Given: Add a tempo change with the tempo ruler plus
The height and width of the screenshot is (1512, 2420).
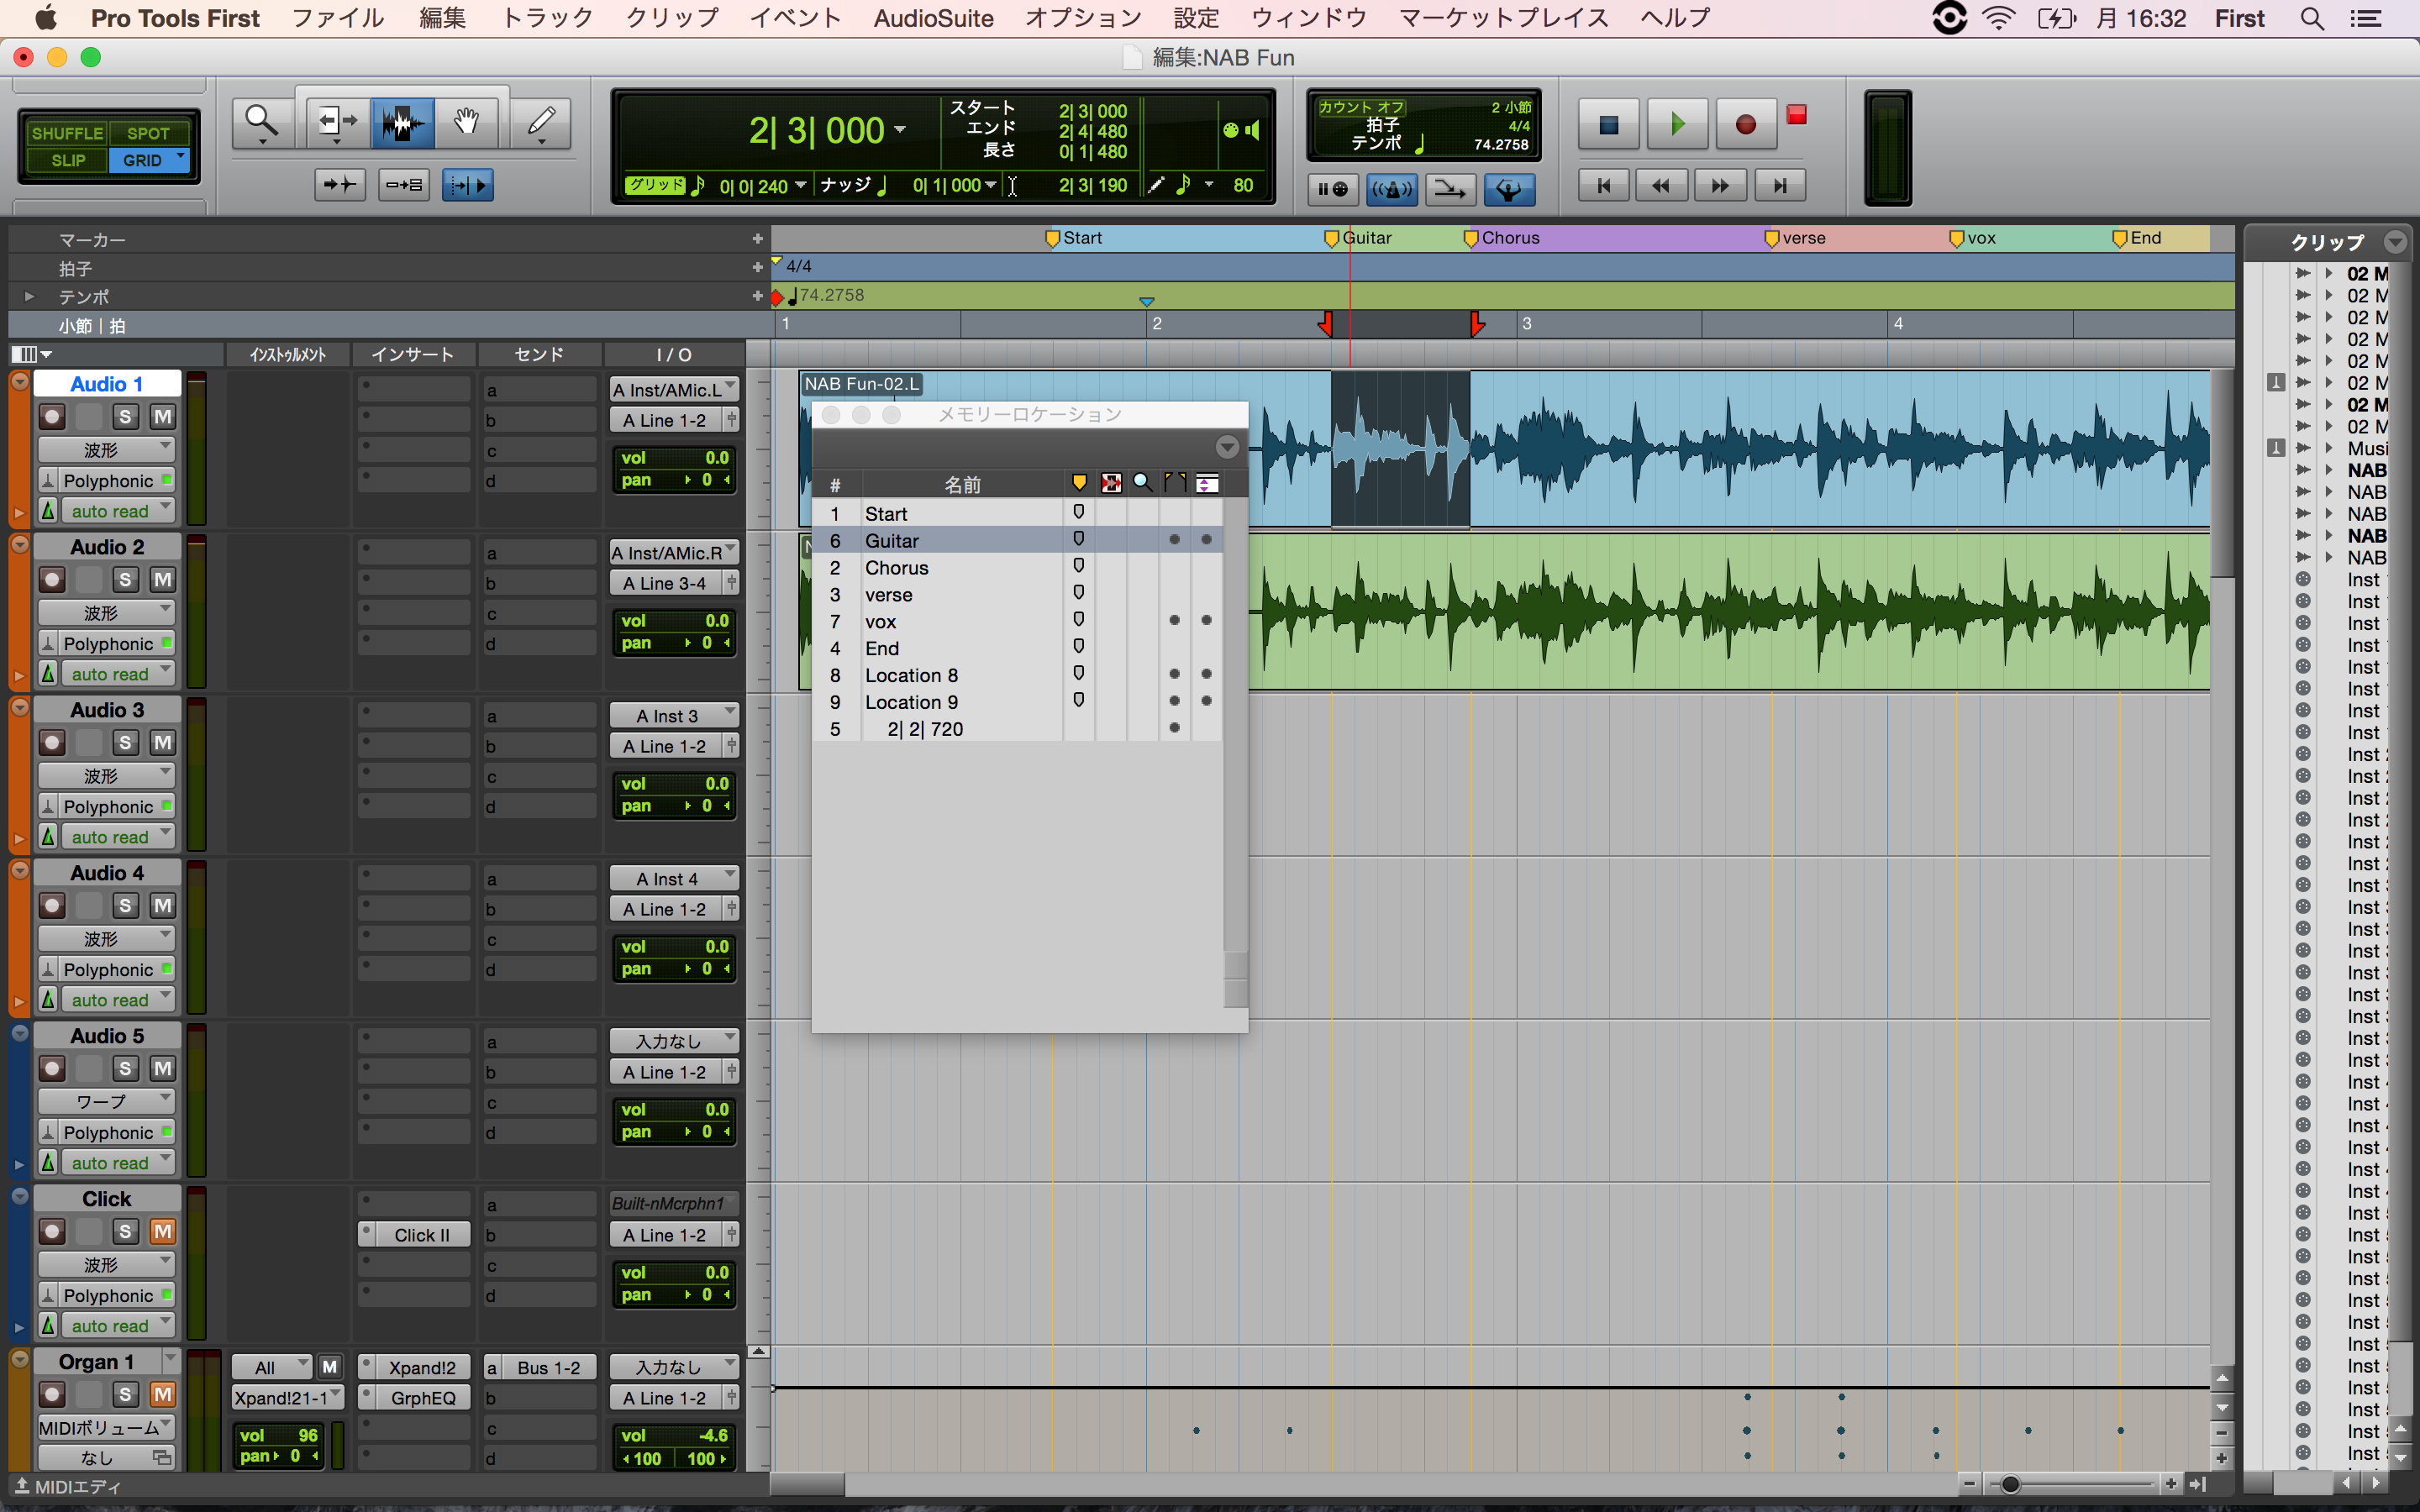Looking at the screenshot, I should point(757,296).
